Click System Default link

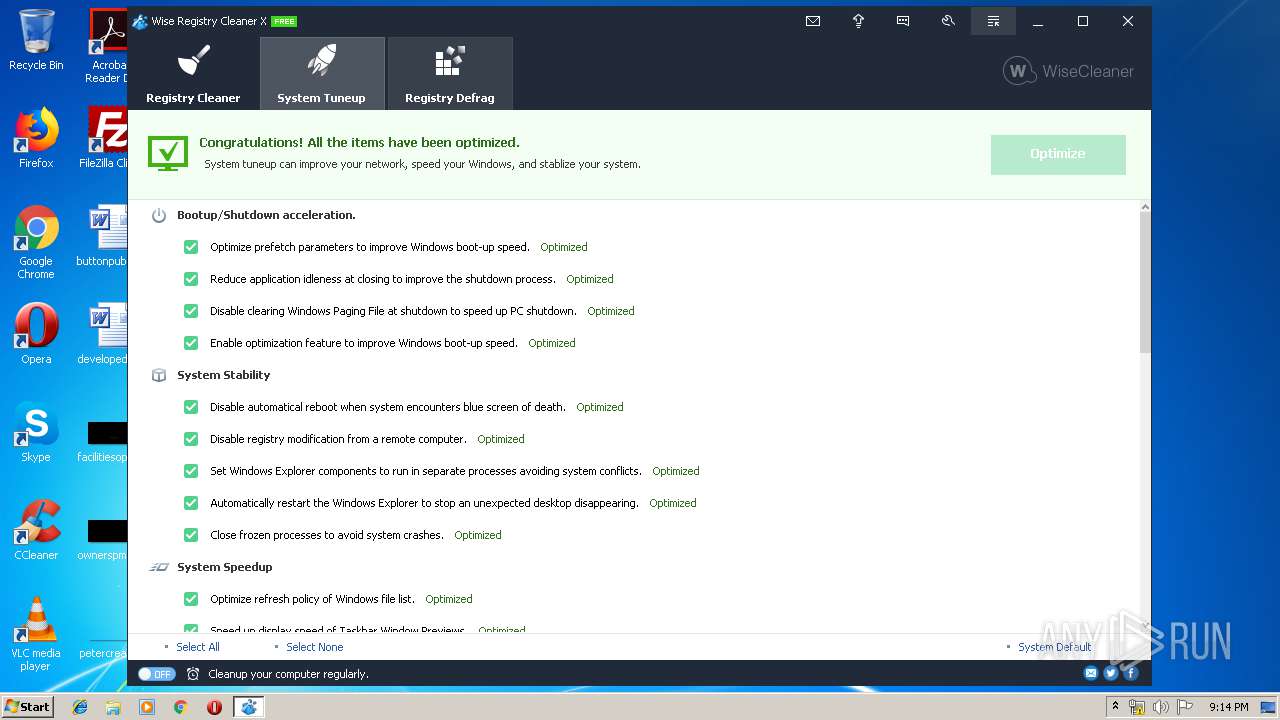[1054, 647]
